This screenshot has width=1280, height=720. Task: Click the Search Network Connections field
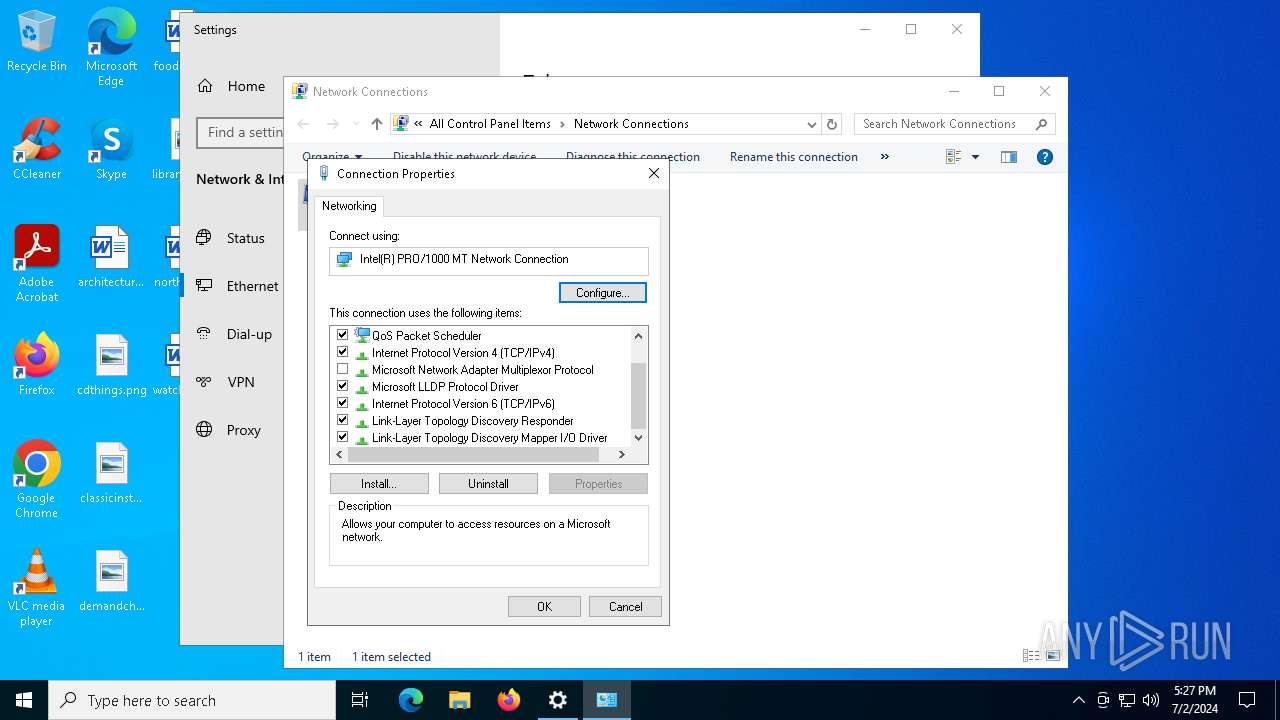tap(955, 124)
